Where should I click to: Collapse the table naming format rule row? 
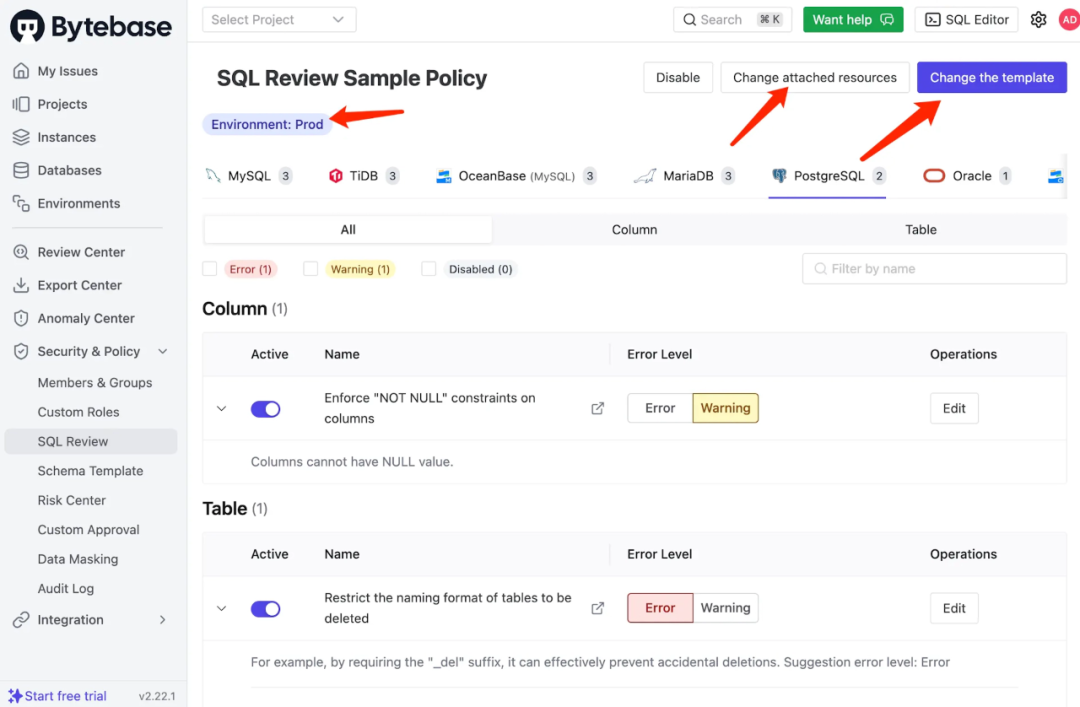(221, 608)
